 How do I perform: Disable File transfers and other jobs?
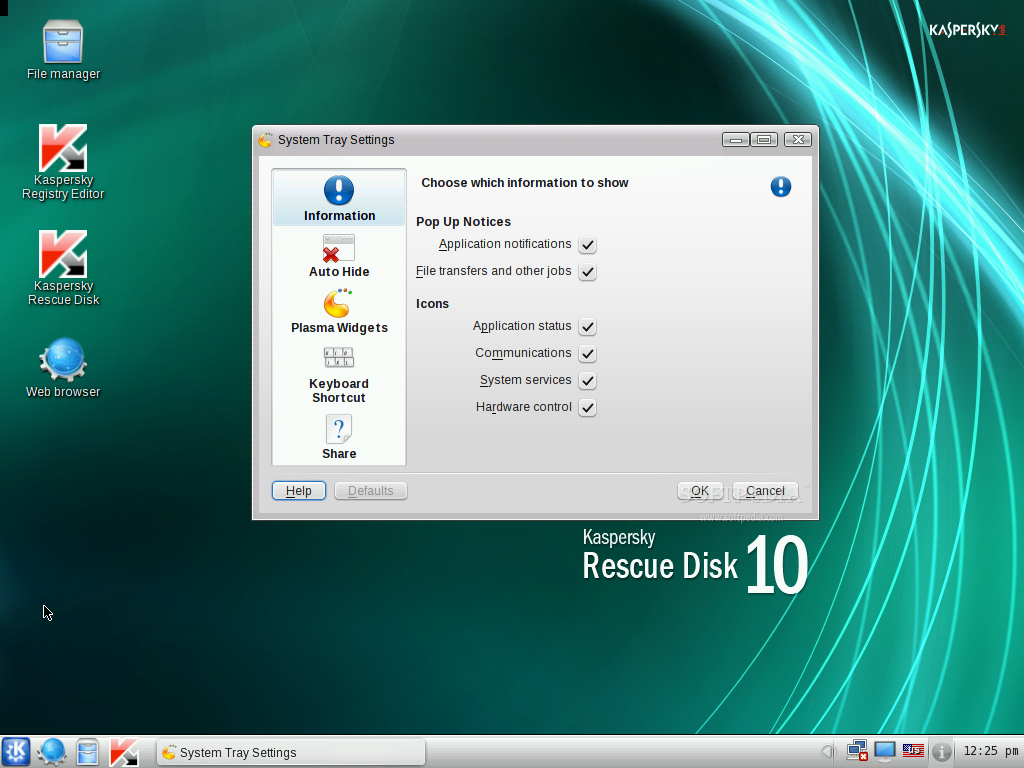point(587,272)
